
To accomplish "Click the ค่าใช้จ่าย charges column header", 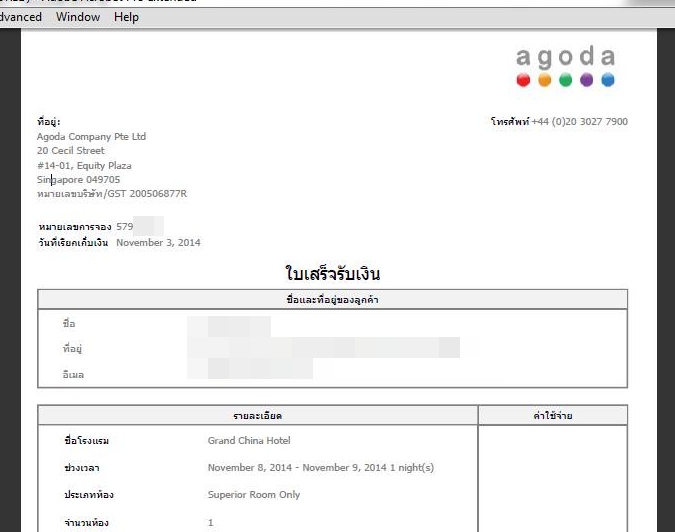I will click(553, 416).
